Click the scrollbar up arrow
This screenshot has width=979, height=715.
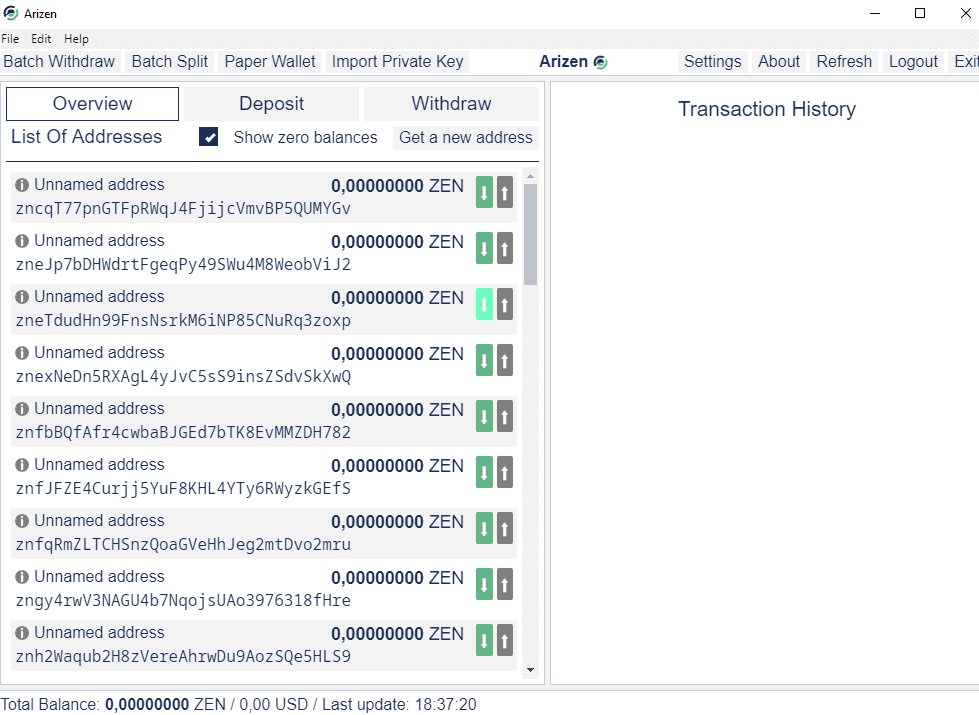[530, 177]
